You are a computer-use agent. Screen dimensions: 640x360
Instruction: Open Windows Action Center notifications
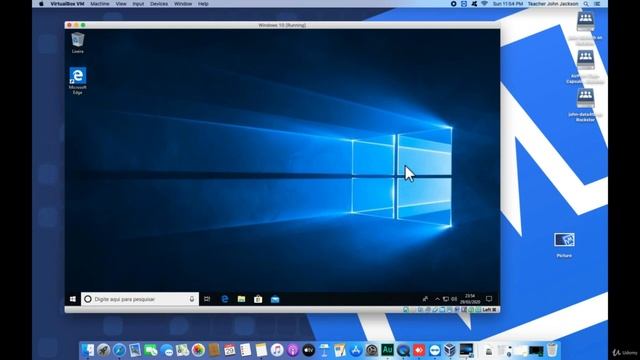coord(489,299)
